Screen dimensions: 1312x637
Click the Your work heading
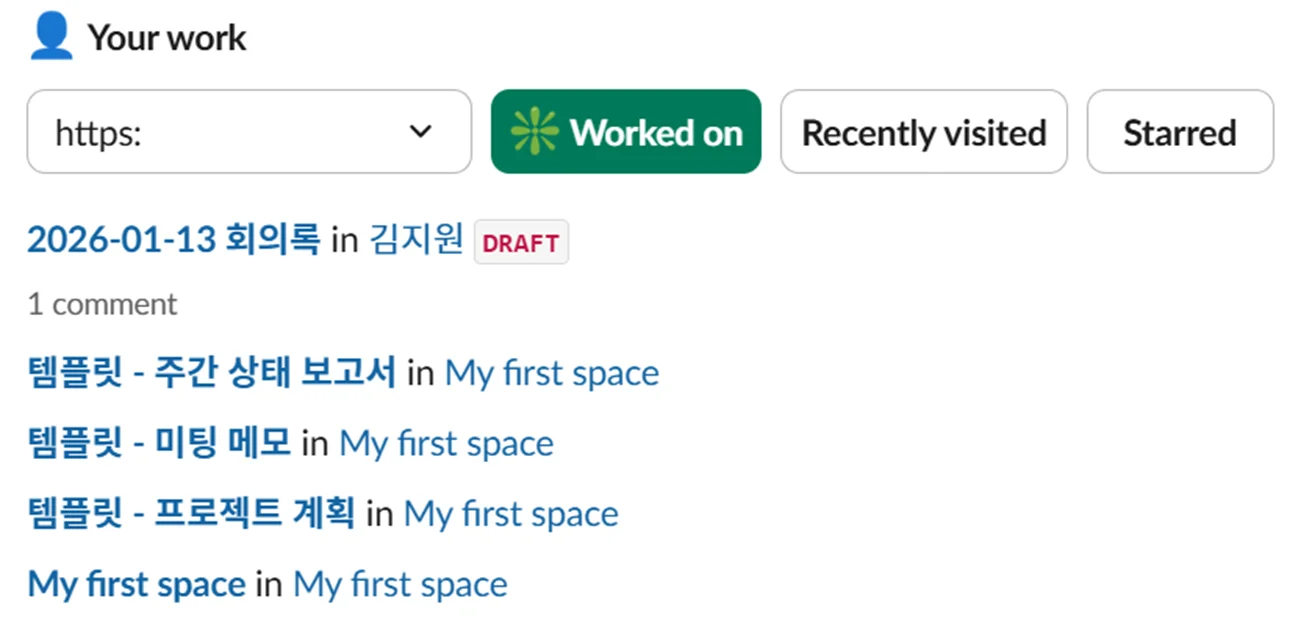166,38
